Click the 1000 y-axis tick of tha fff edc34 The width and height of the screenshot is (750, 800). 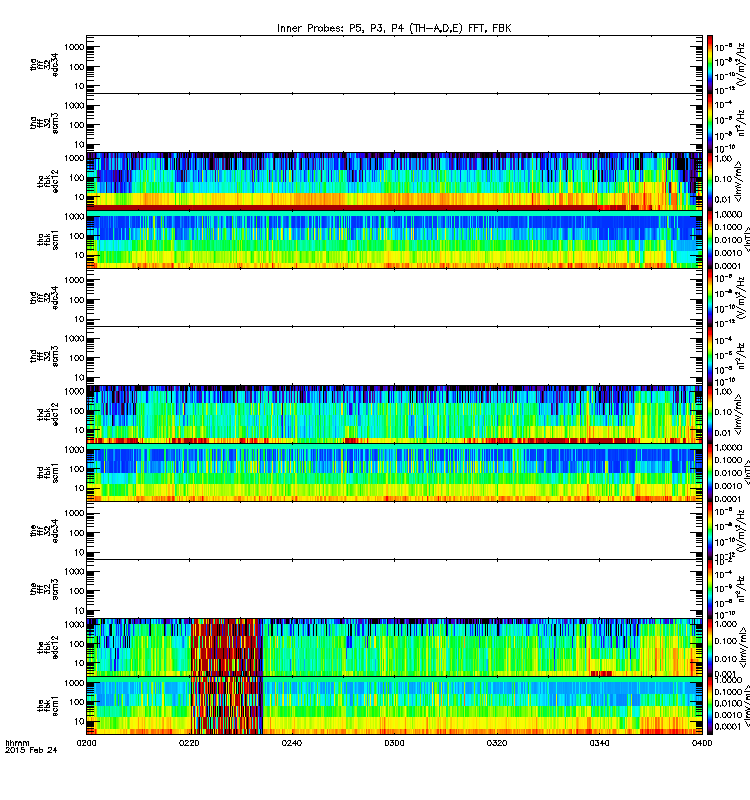pos(74,47)
